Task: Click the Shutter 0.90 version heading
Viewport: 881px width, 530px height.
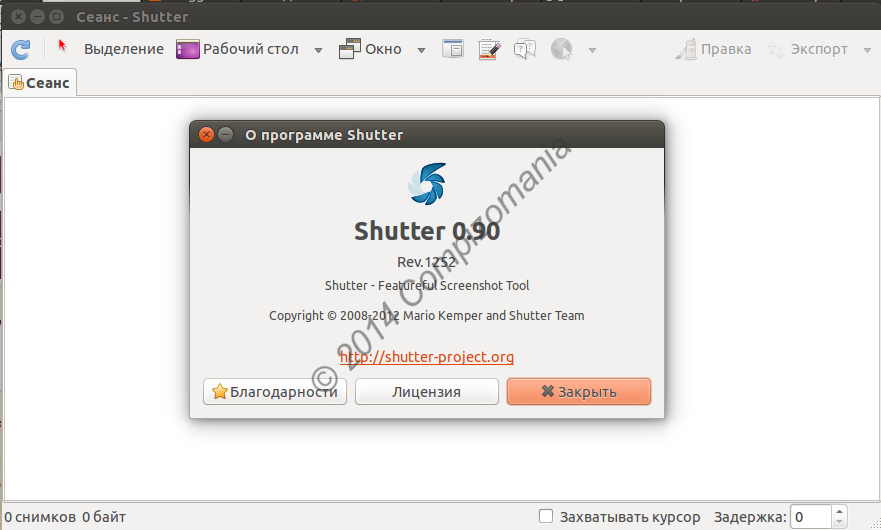Action: tap(427, 231)
